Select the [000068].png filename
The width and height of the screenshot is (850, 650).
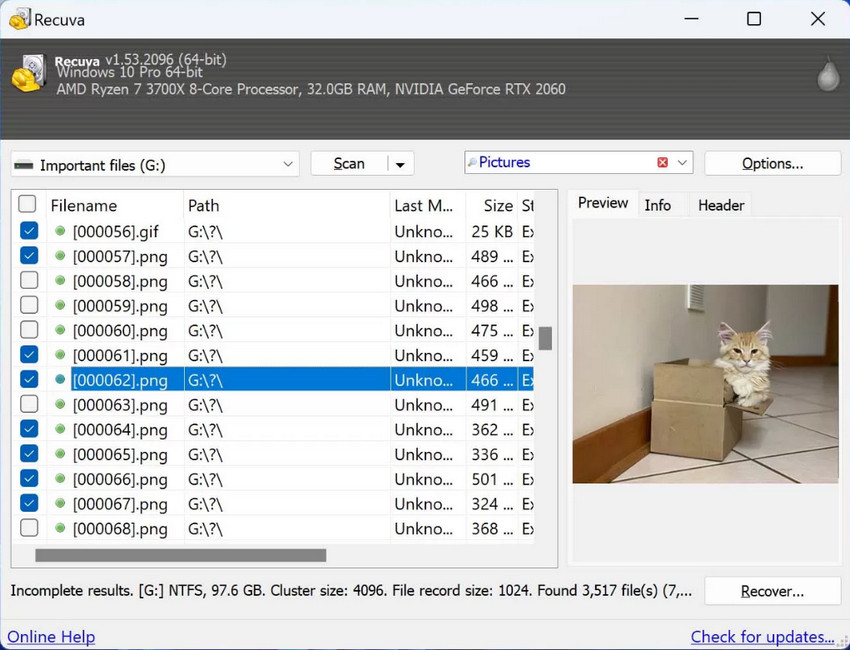click(120, 529)
